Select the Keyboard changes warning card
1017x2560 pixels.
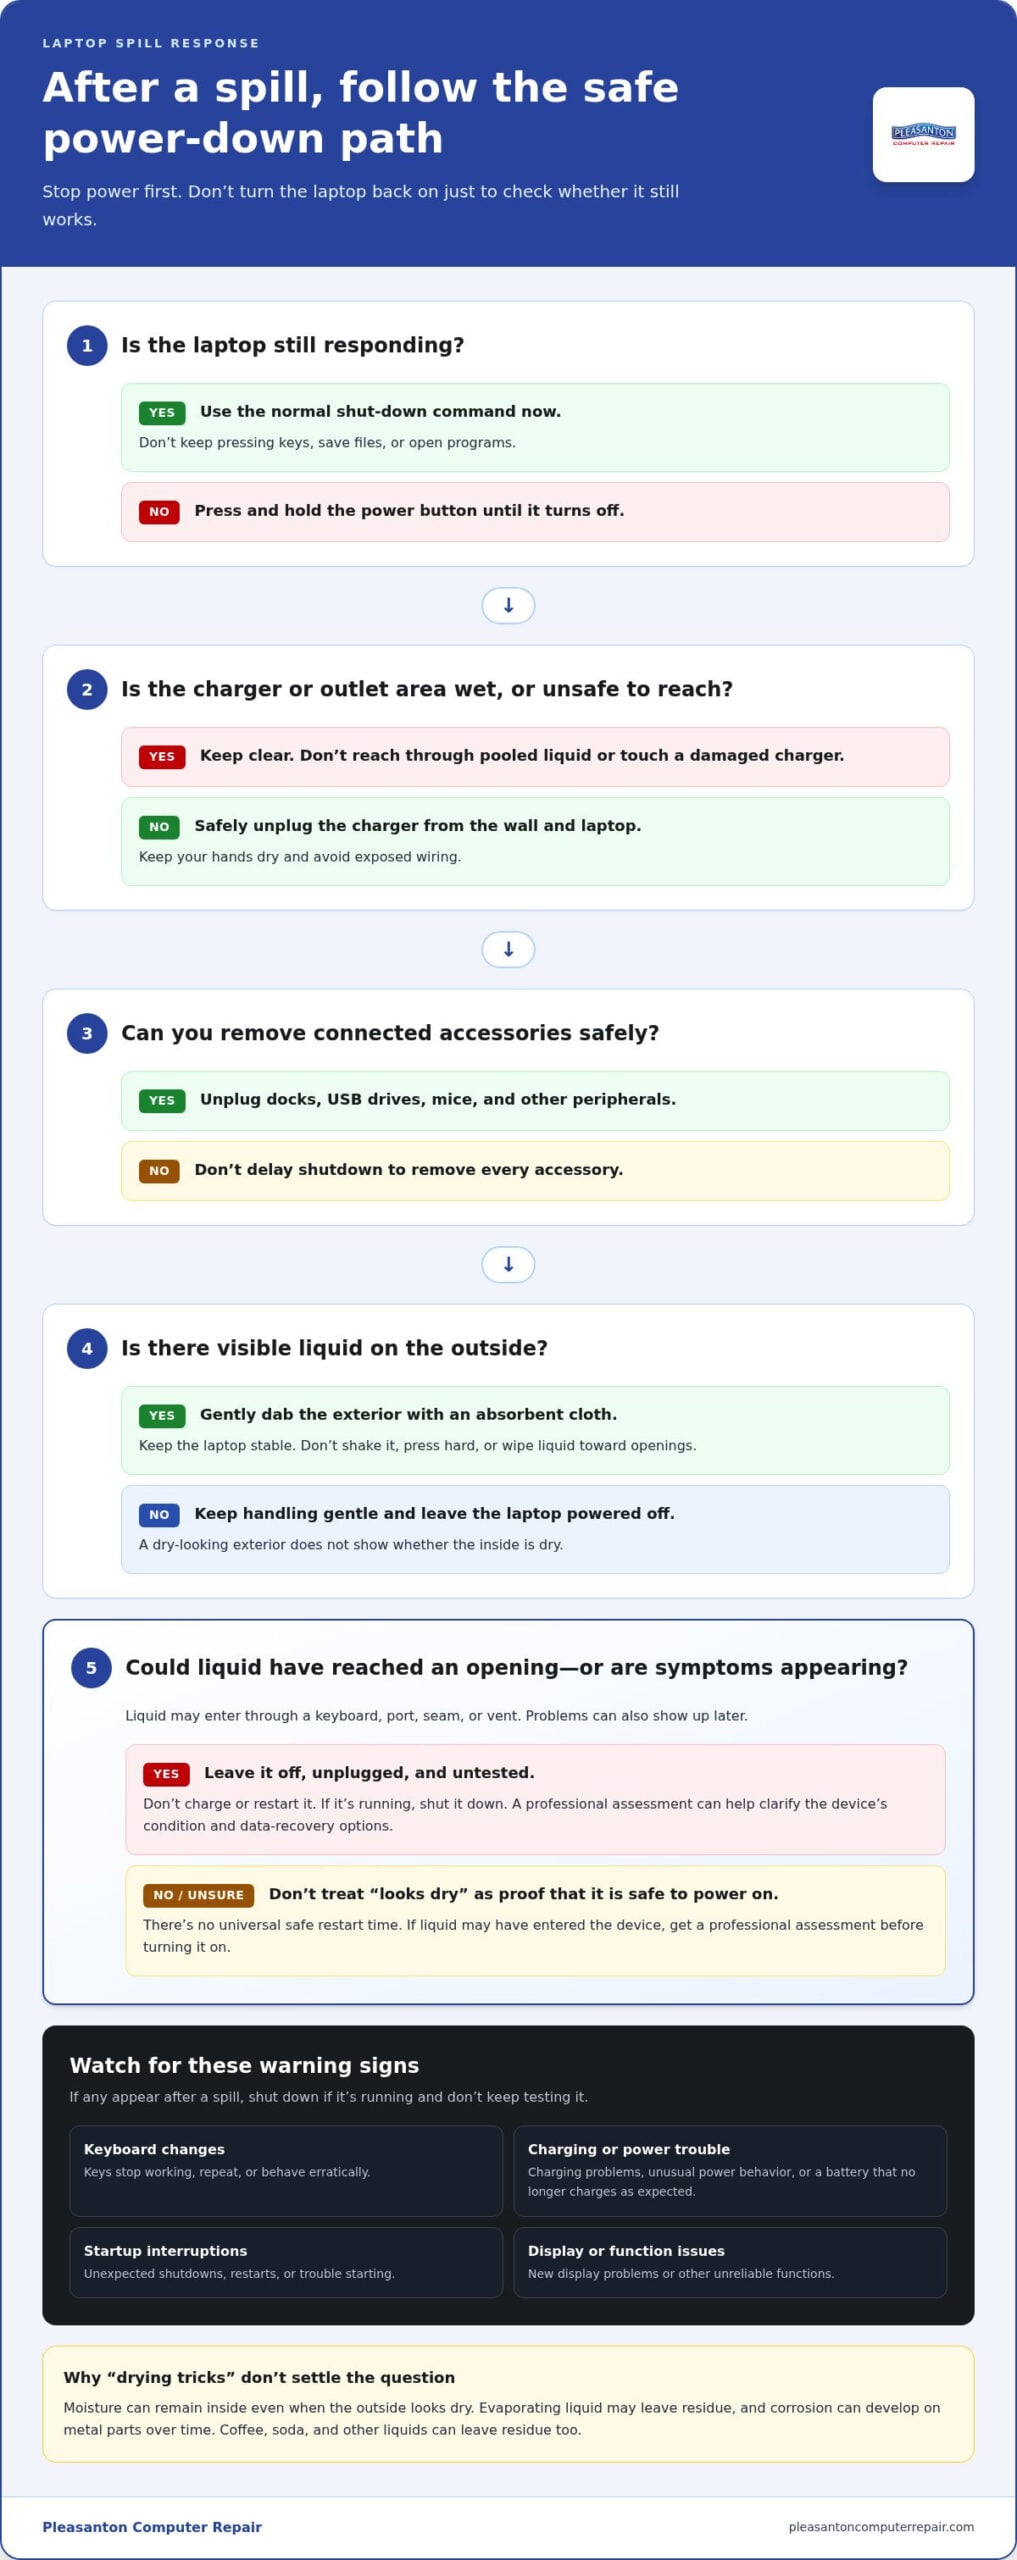click(x=286, y=2171)
